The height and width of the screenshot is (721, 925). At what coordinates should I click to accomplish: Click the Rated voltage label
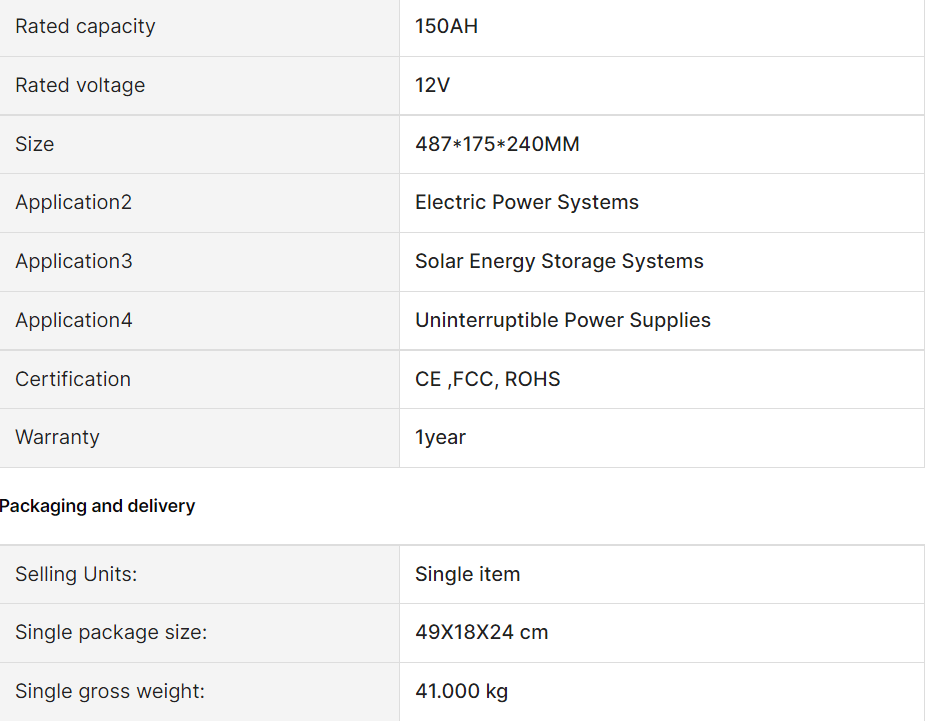coord(80,86)
